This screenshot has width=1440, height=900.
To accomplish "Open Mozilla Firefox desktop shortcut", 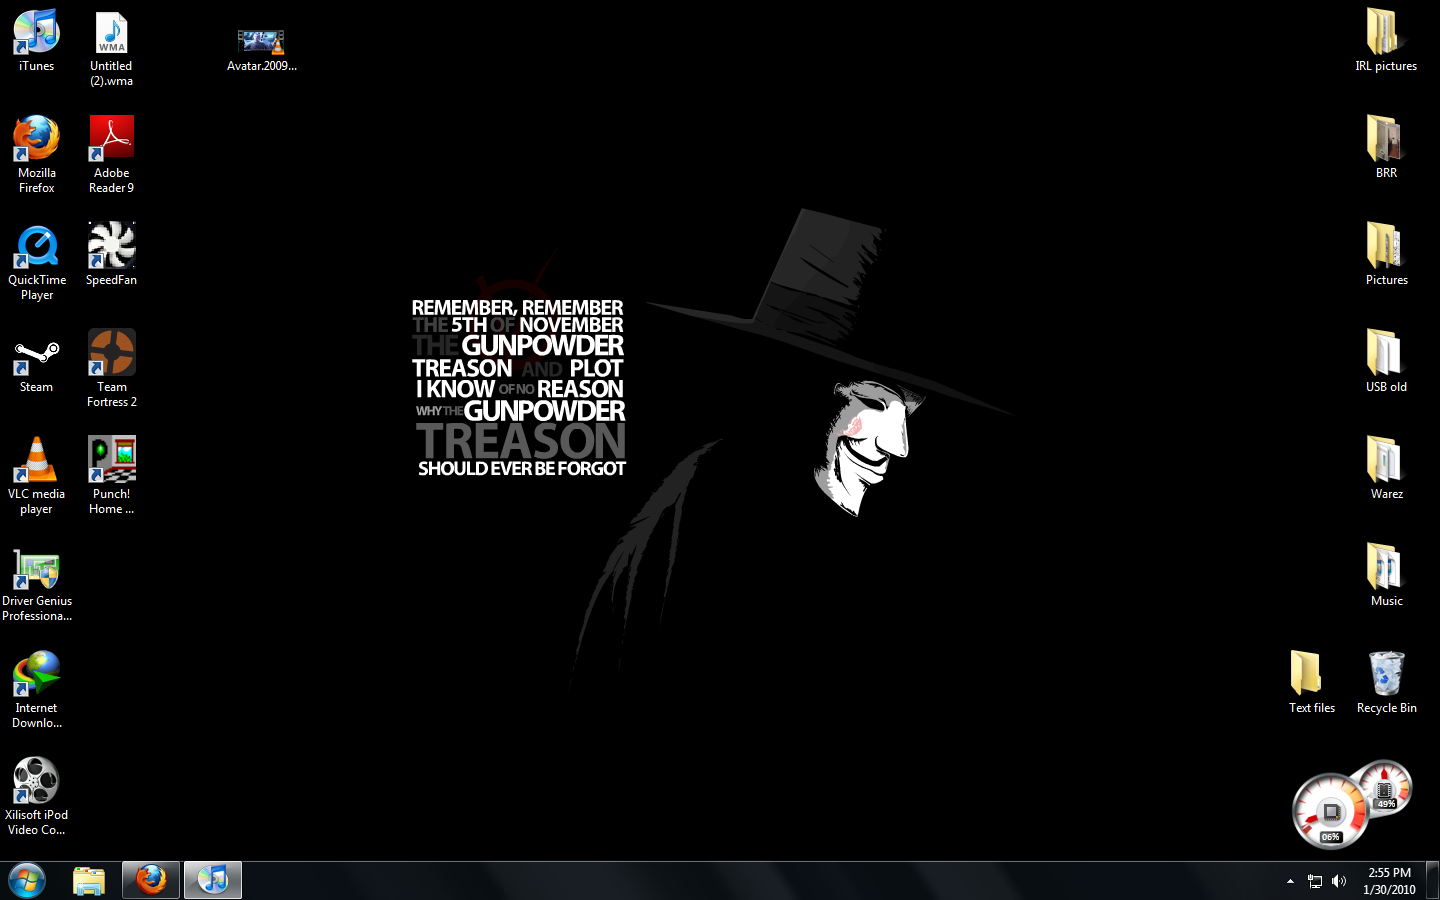I will tap(36, 137).
